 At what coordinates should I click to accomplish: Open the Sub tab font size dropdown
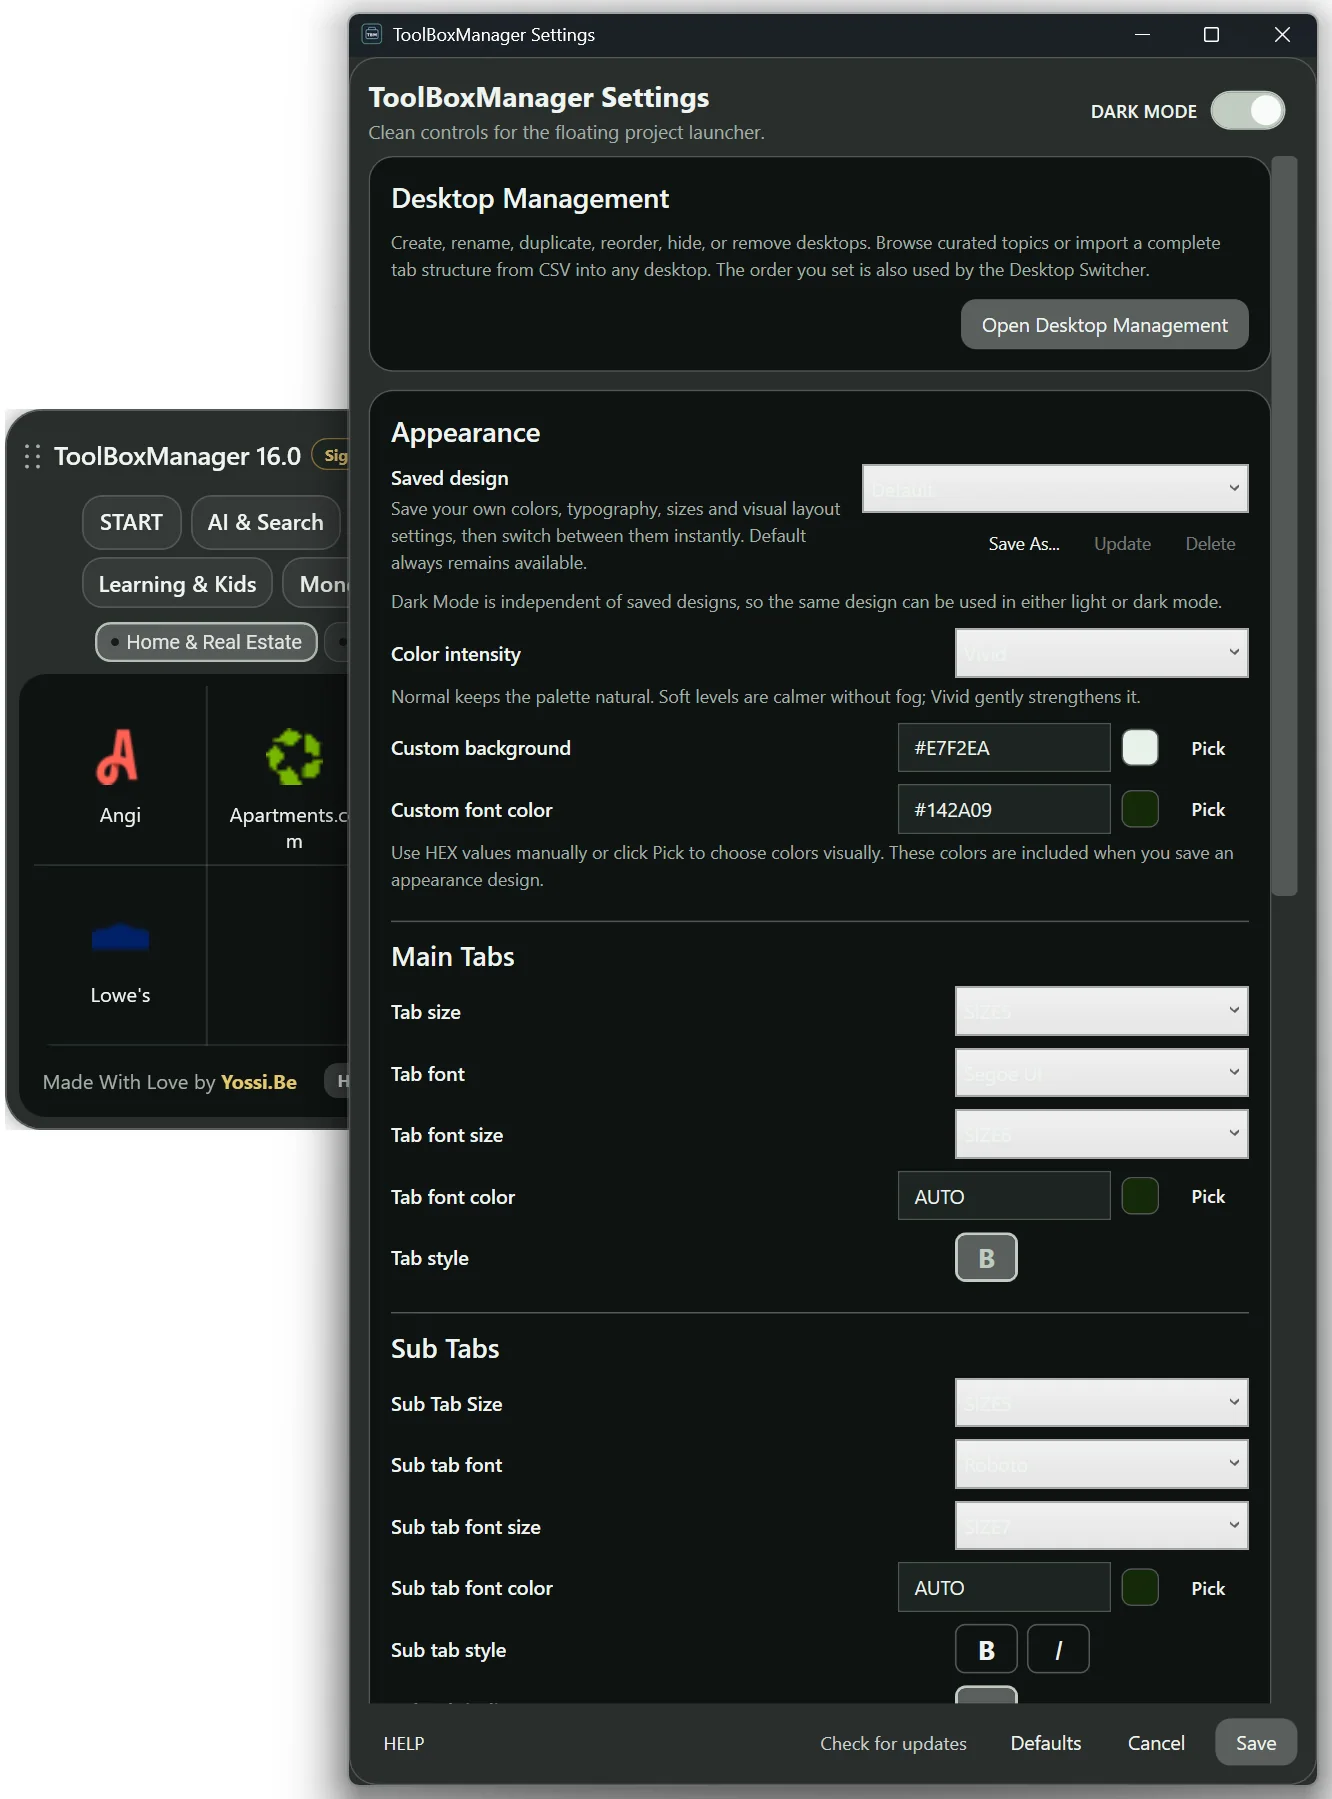1101,1526
